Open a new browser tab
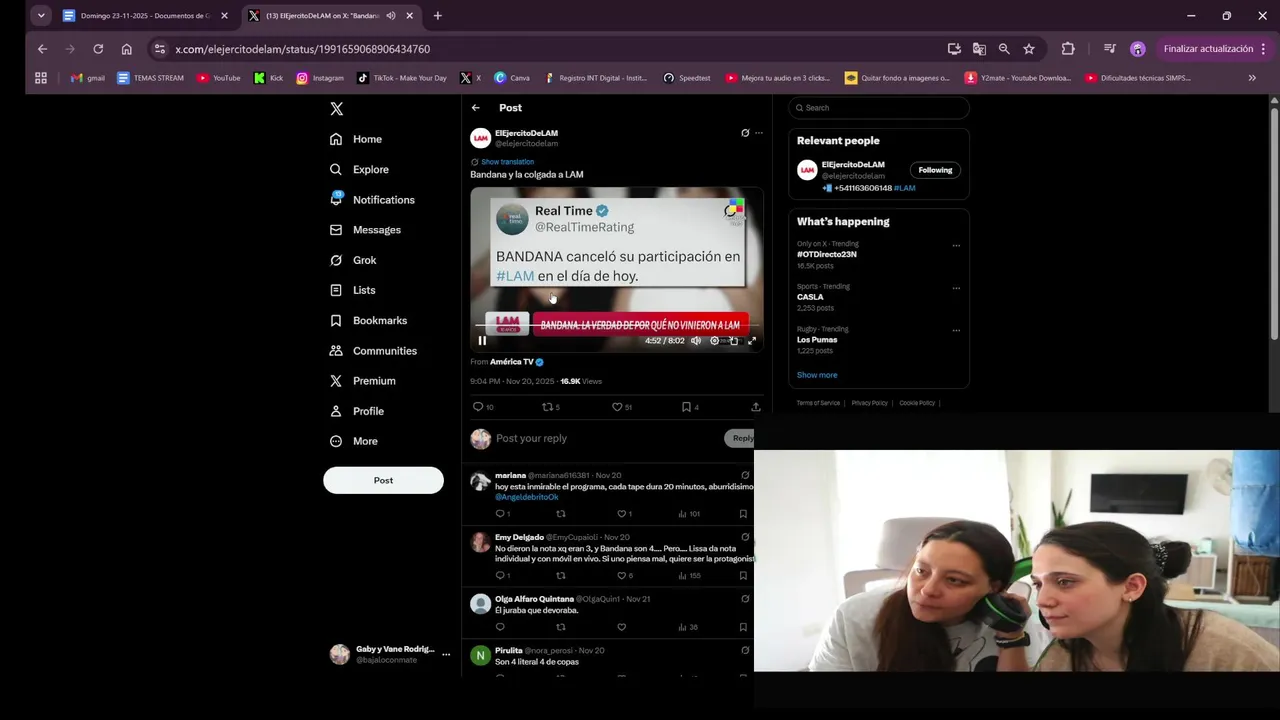 coord(437,16)
